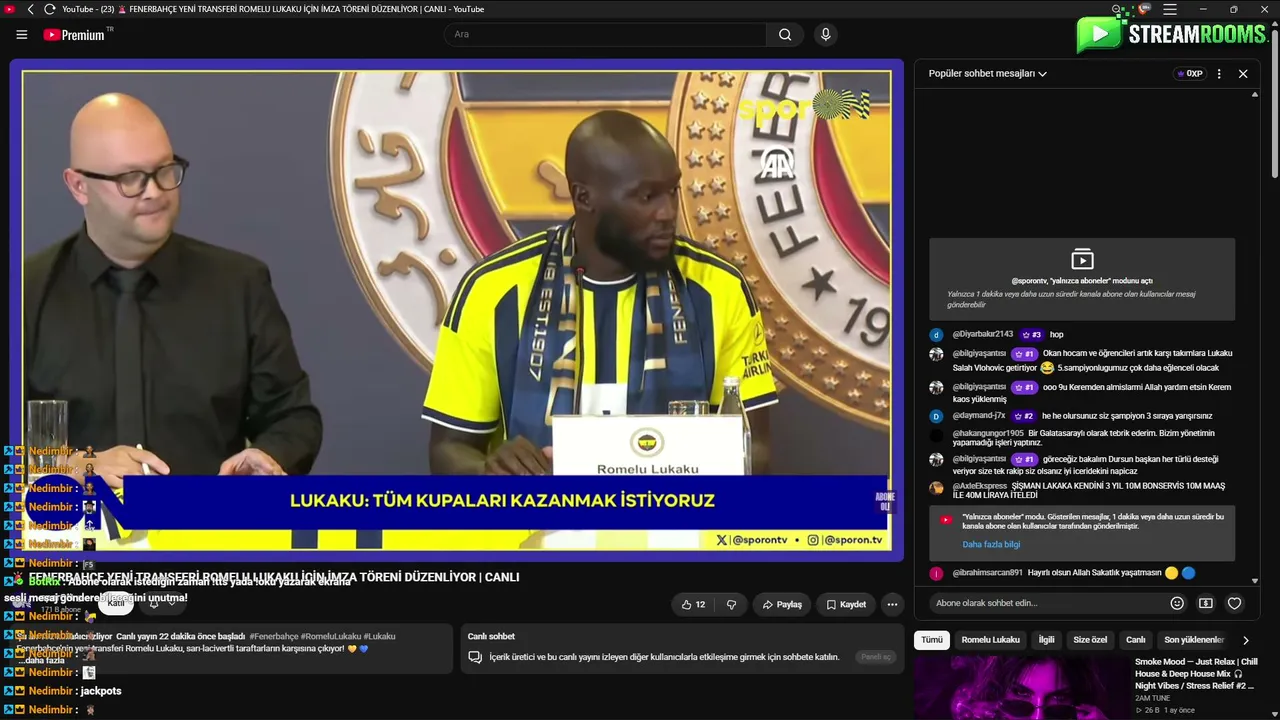Open @Diyarbakır2143's avatar in chat
1280x720 pixels.
936,335
